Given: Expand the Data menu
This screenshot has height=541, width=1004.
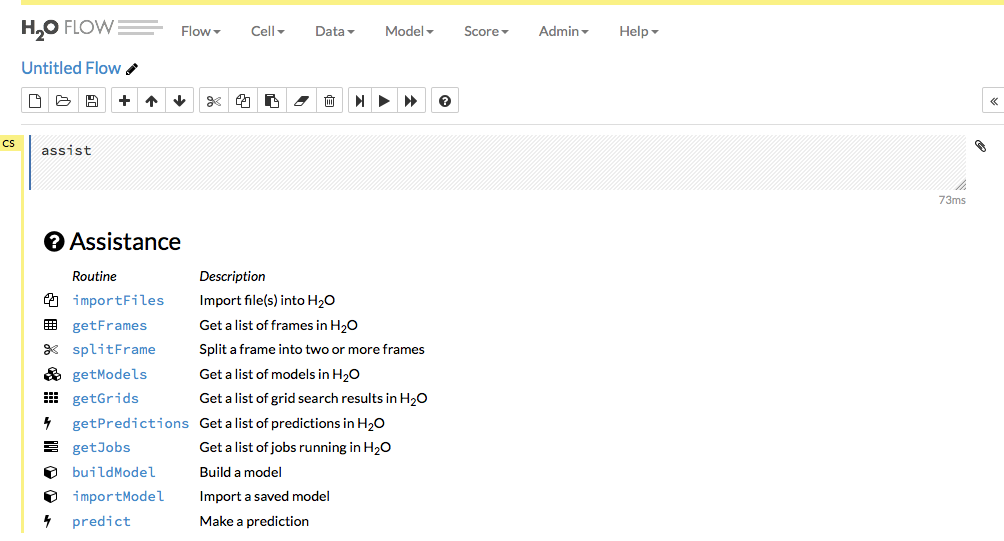Looking at the screenshot, I should coord(334,31).
